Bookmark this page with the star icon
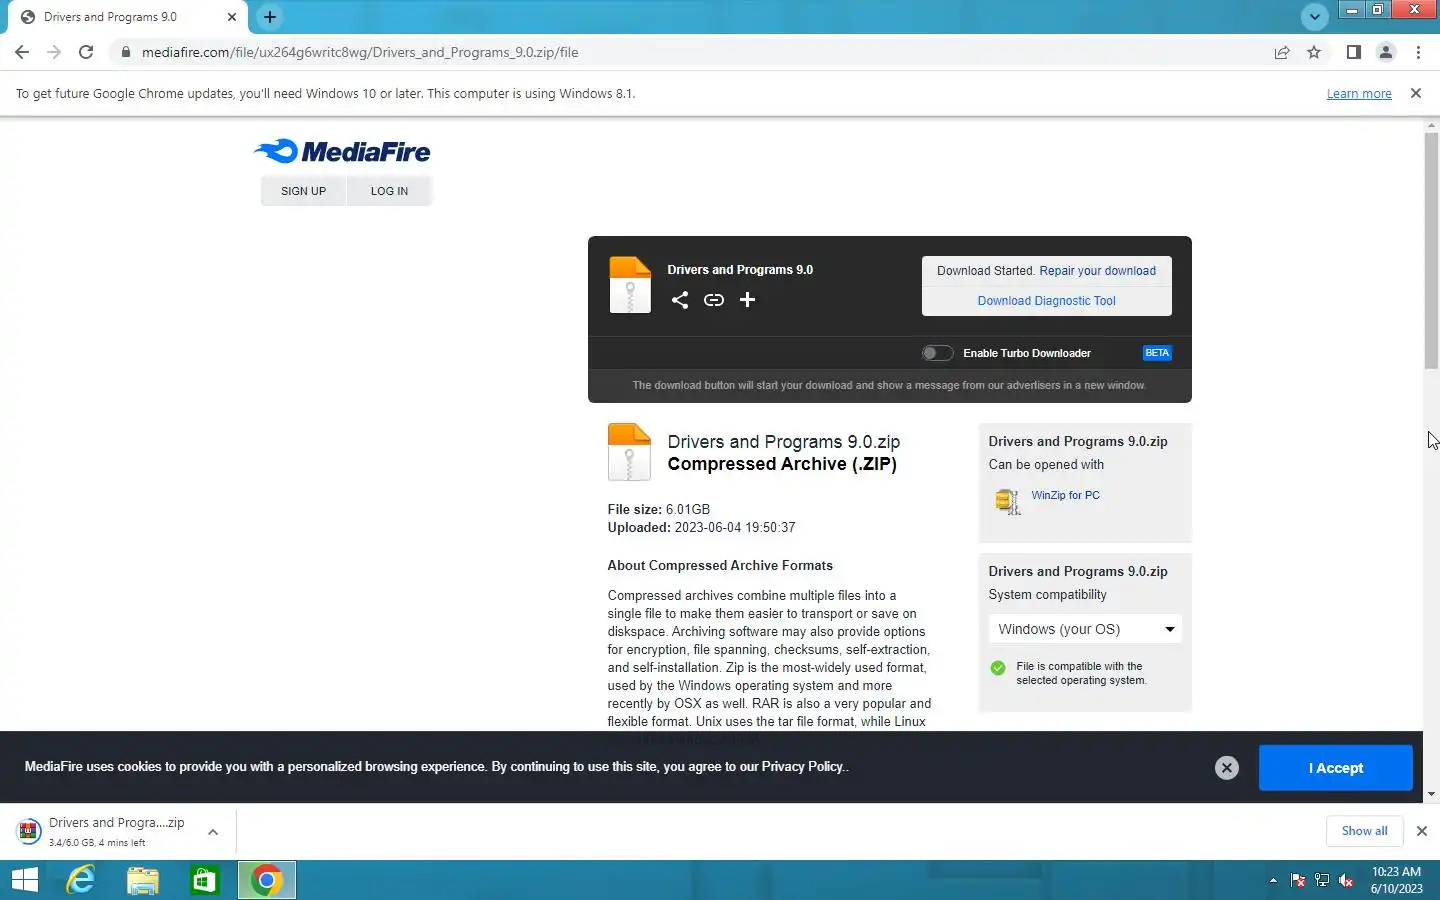1440x900 pixels. [1314, 52]
